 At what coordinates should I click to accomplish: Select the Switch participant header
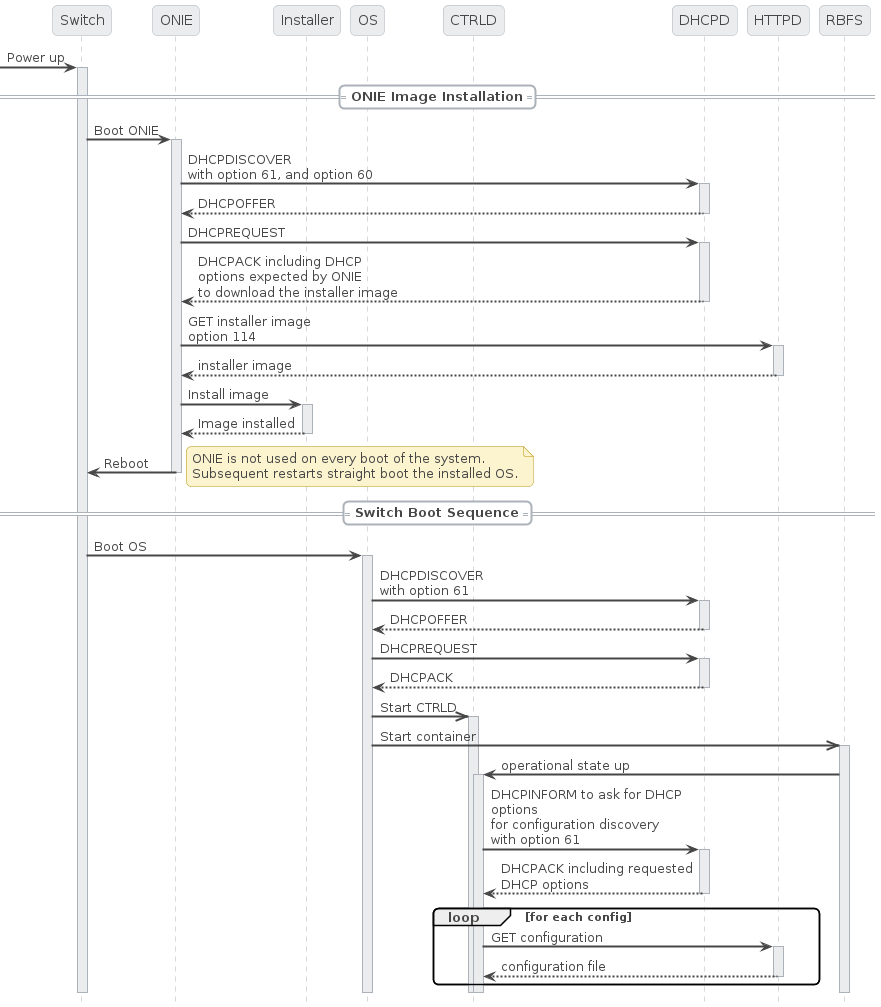pyautogui.click(x=81, y=20)
